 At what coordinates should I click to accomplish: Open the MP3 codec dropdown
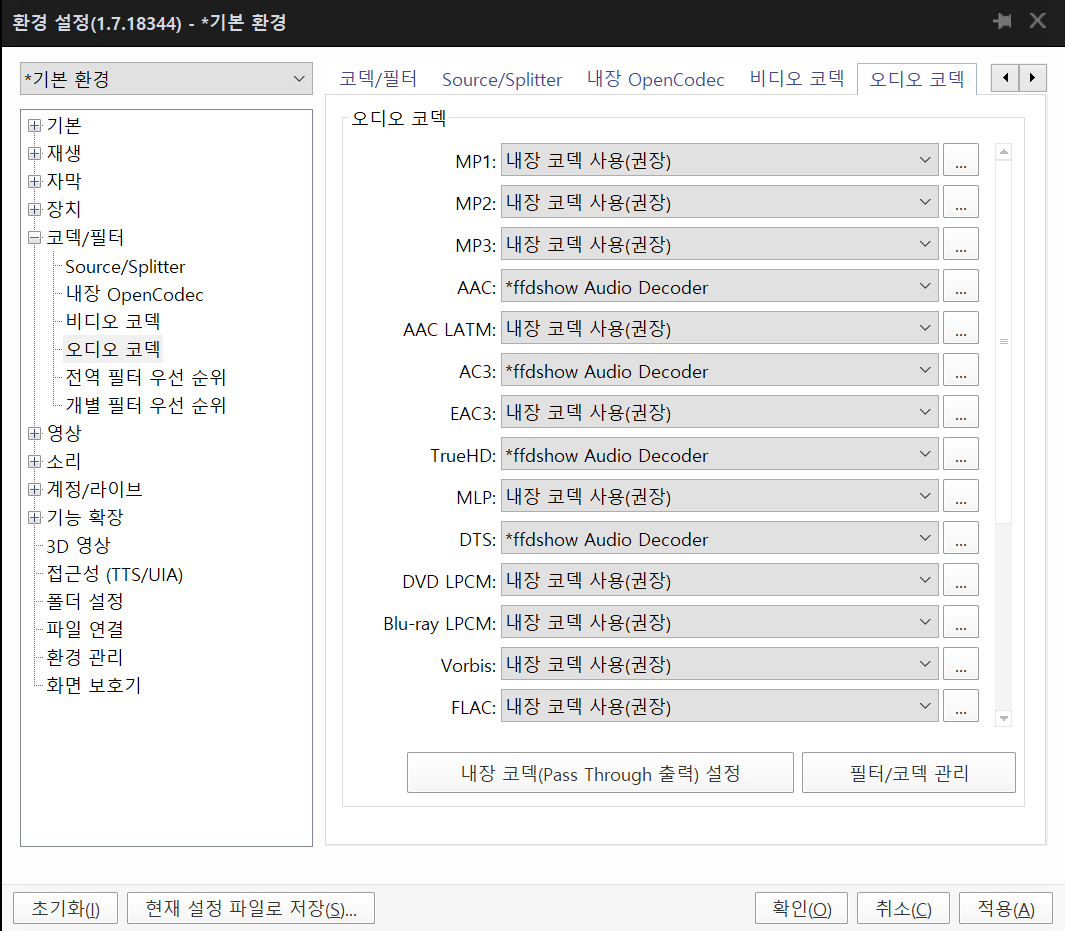pyautogui.click(x=720, y=244)
